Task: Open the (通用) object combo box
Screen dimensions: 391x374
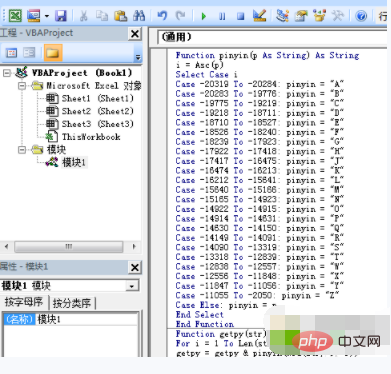Action: [x=272, y=37]
